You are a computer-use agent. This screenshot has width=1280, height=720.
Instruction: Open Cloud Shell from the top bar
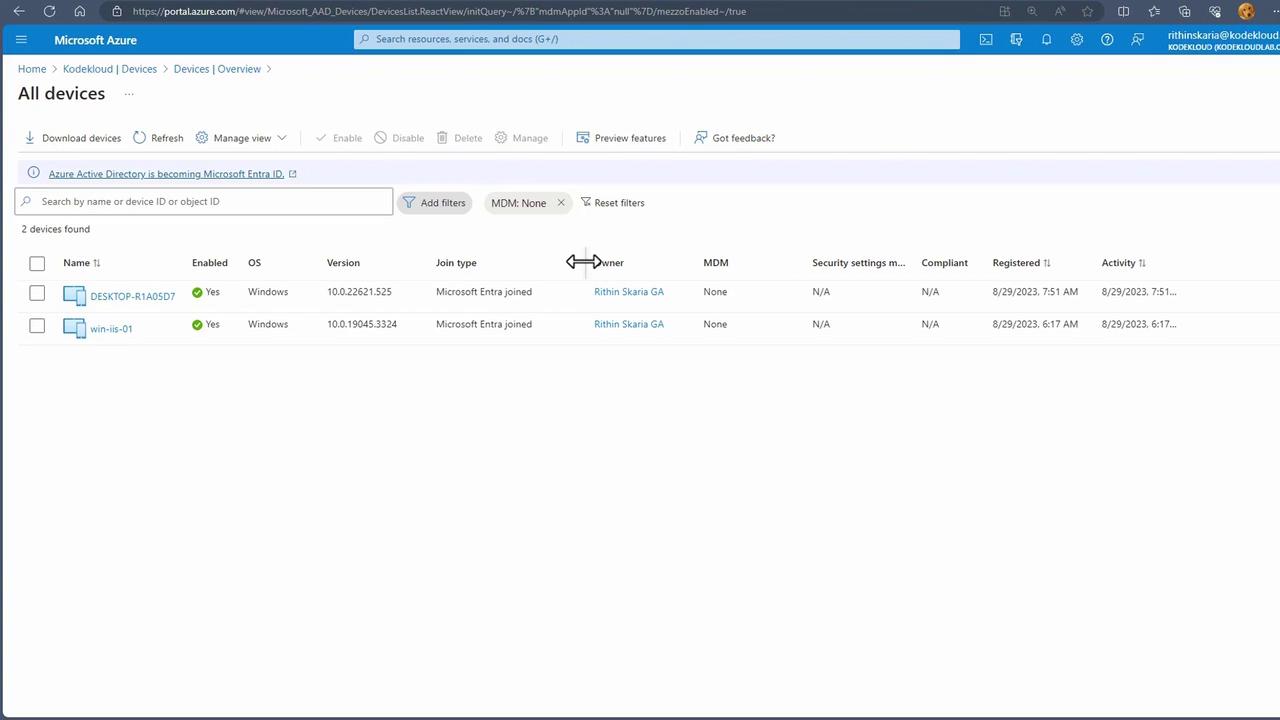tap(986, 40)
